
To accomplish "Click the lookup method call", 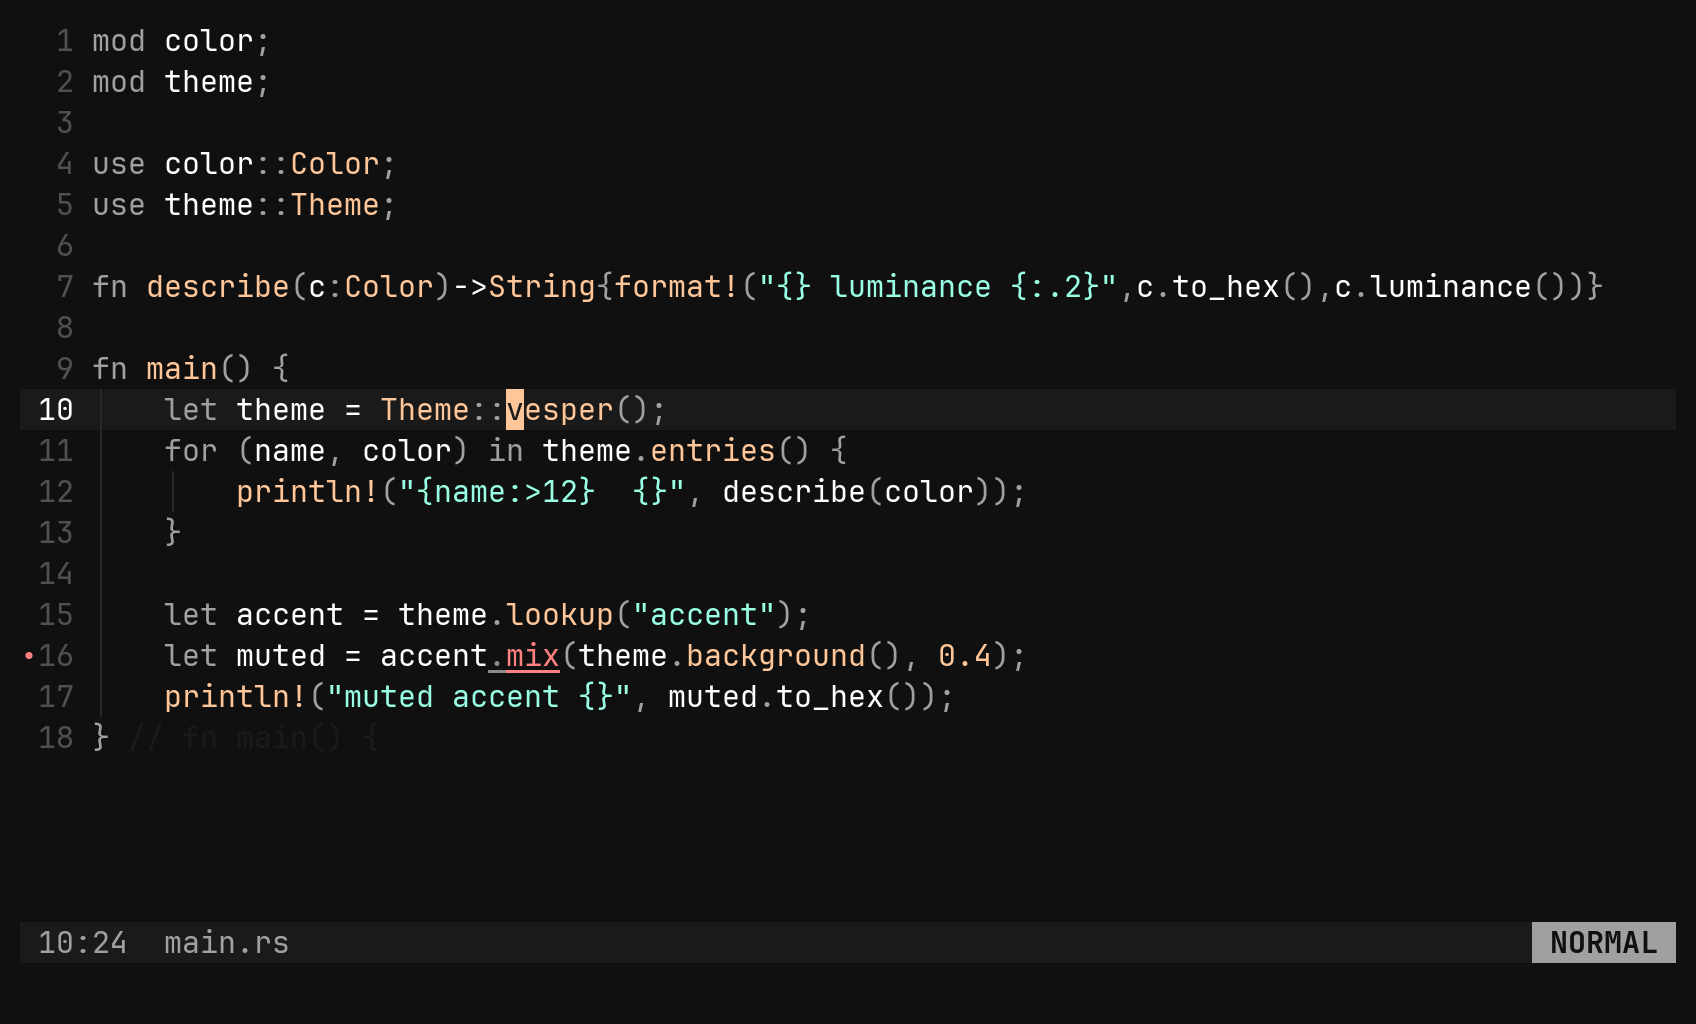I will (x=560, y=615).
